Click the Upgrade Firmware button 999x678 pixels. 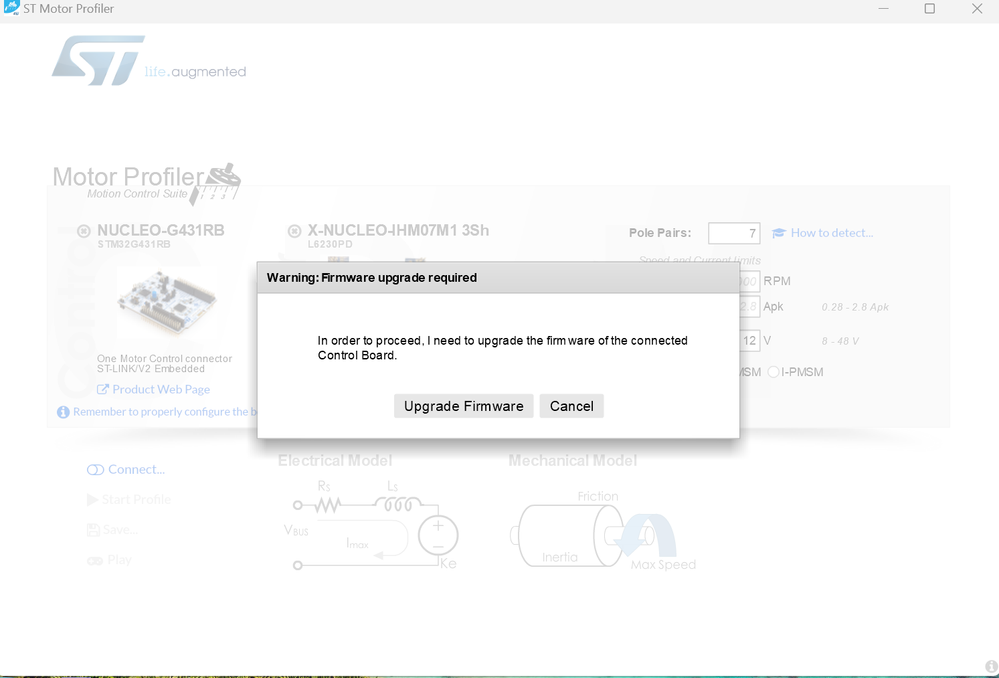pyautogui.click(x=463, y=406)
